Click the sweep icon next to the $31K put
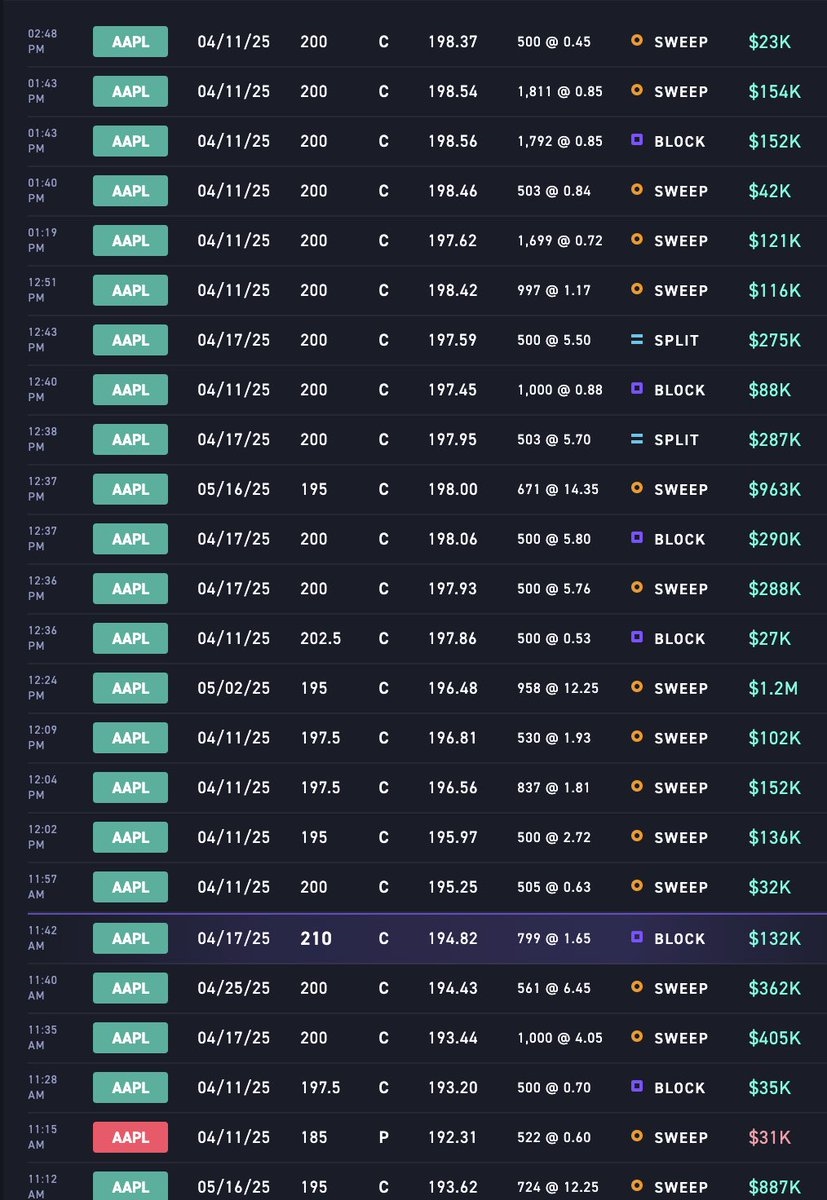827x1200 pixels. 636,1137
